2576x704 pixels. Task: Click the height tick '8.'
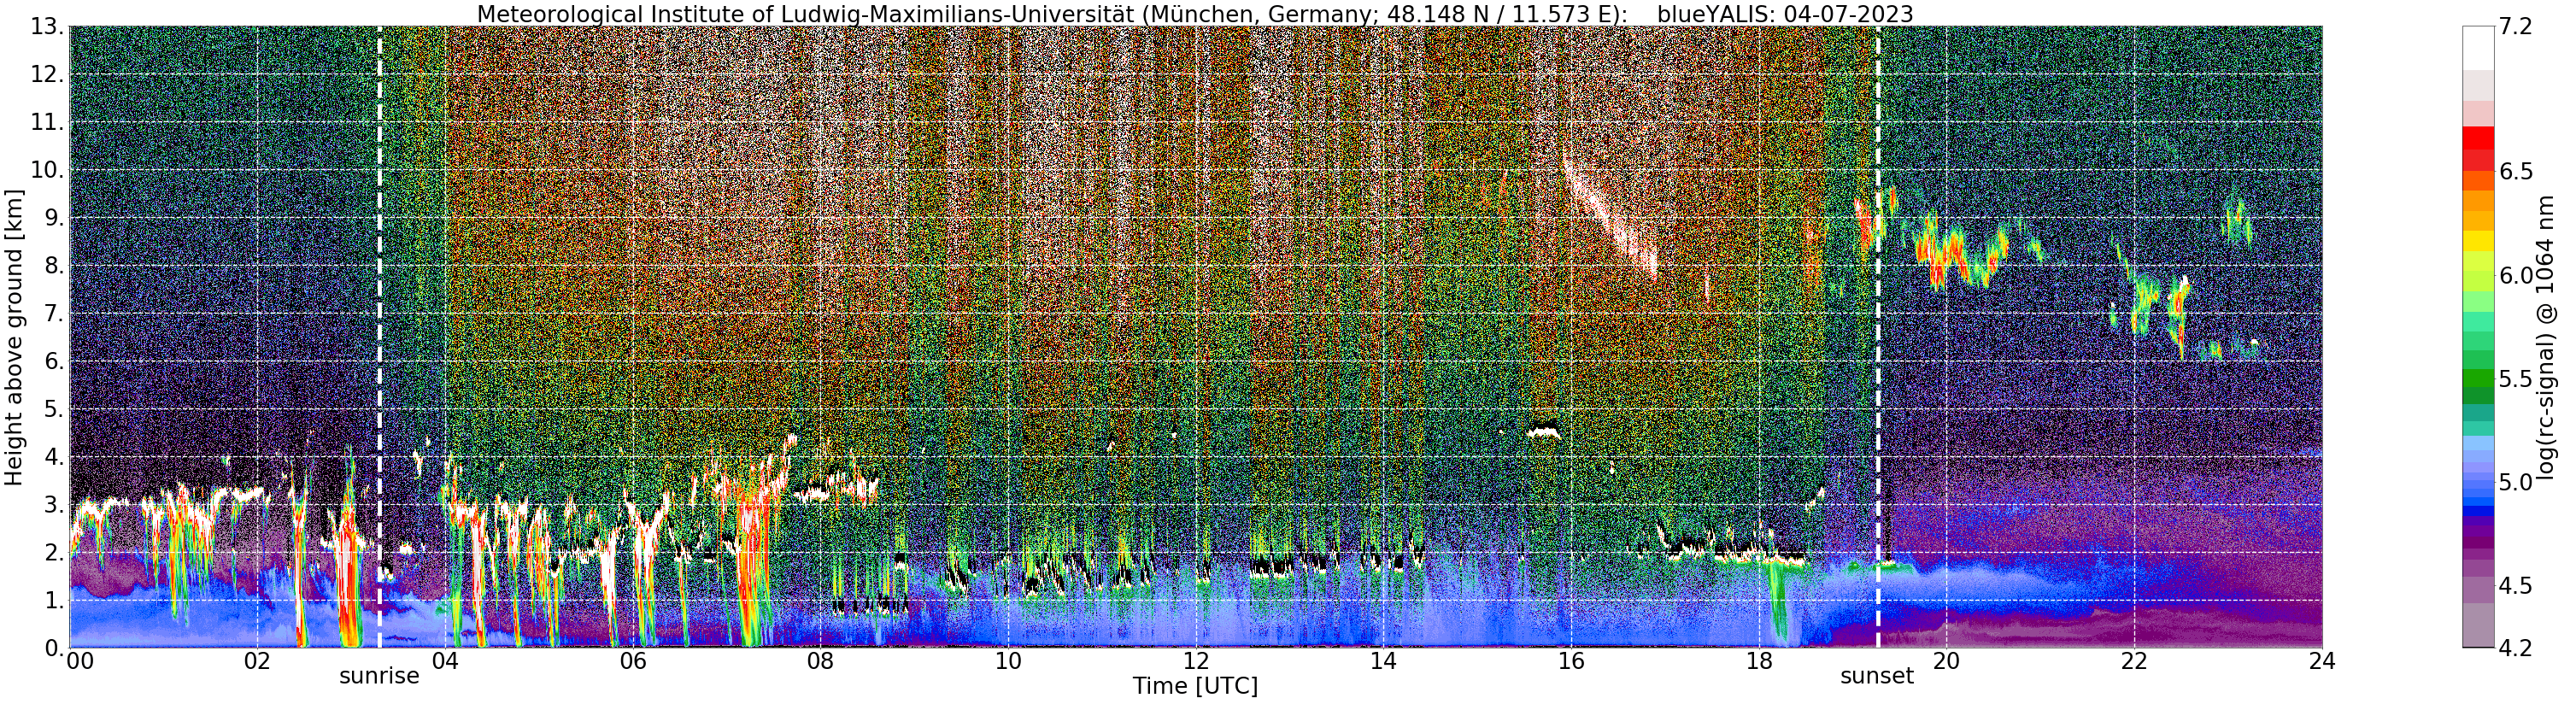[54, 266]
